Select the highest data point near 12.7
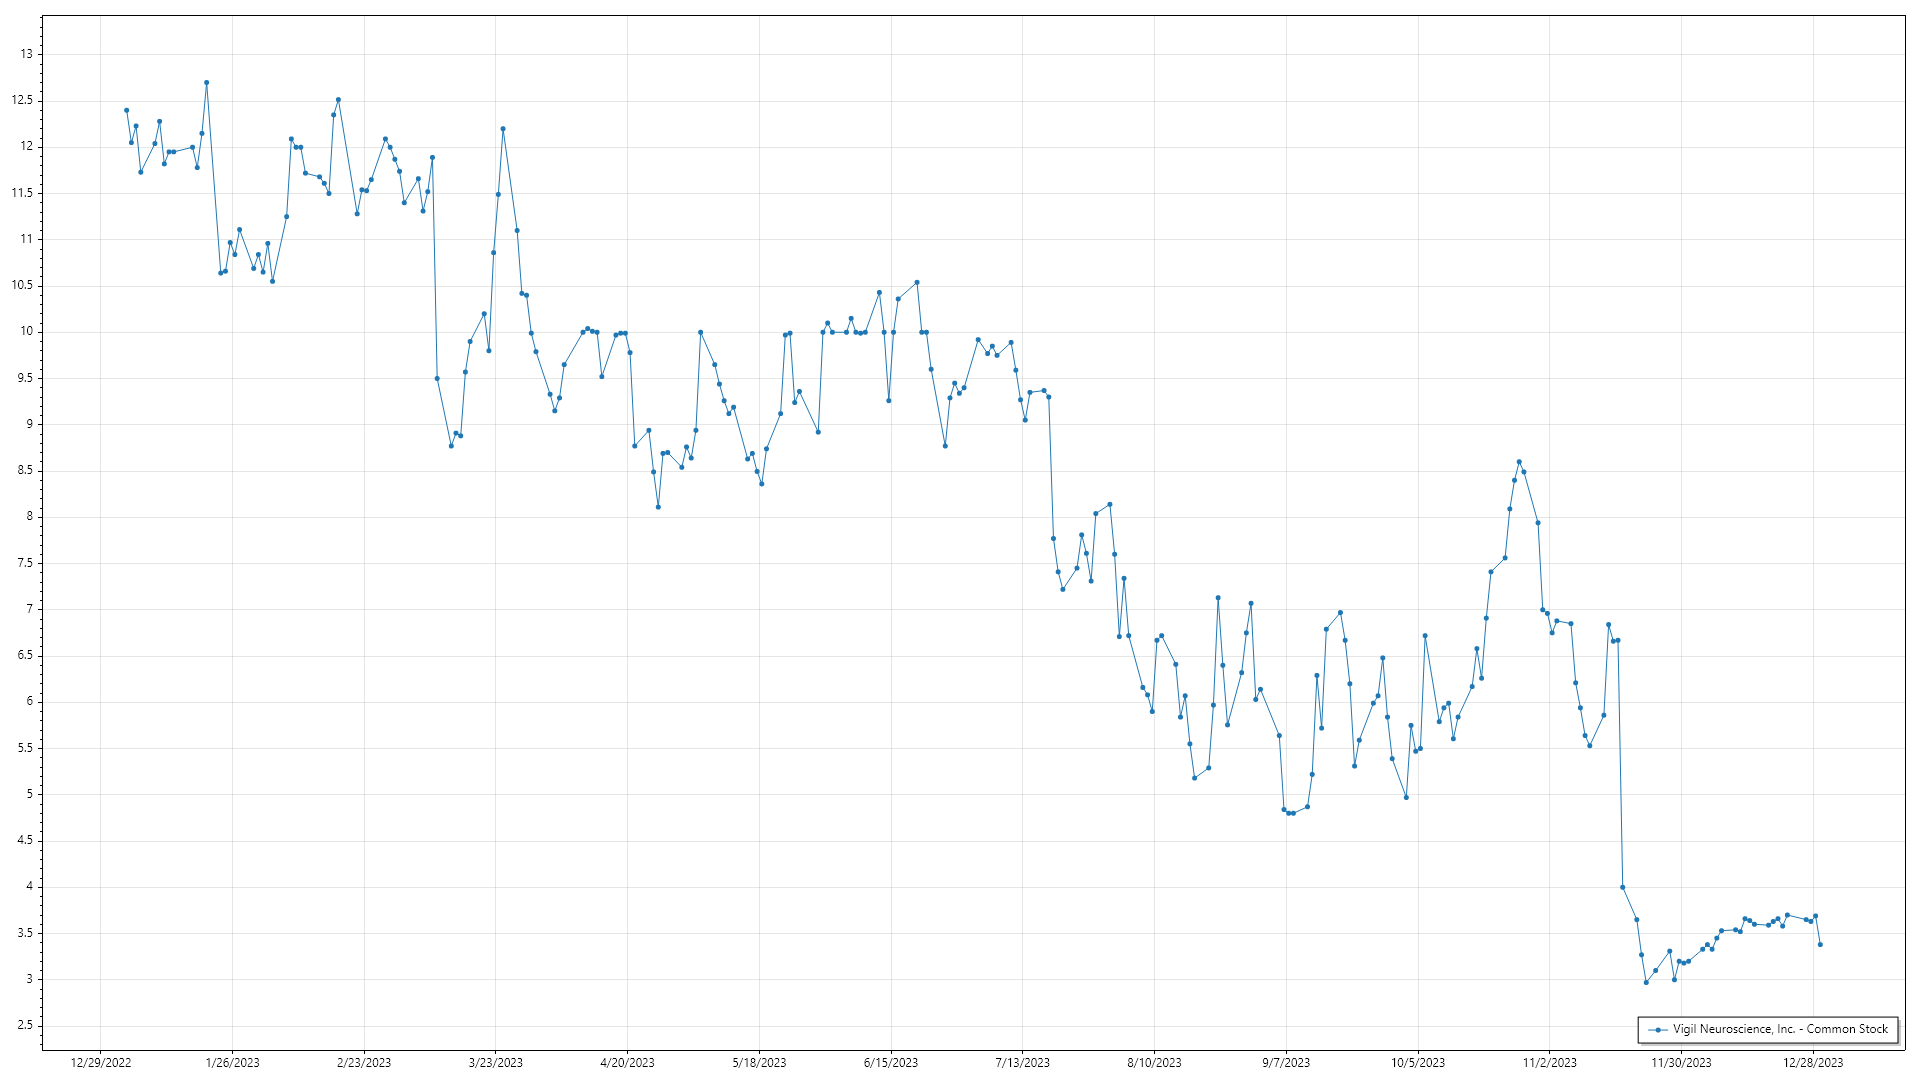The width and height of the screenshot is (1920, 1080). click(206, 83)
